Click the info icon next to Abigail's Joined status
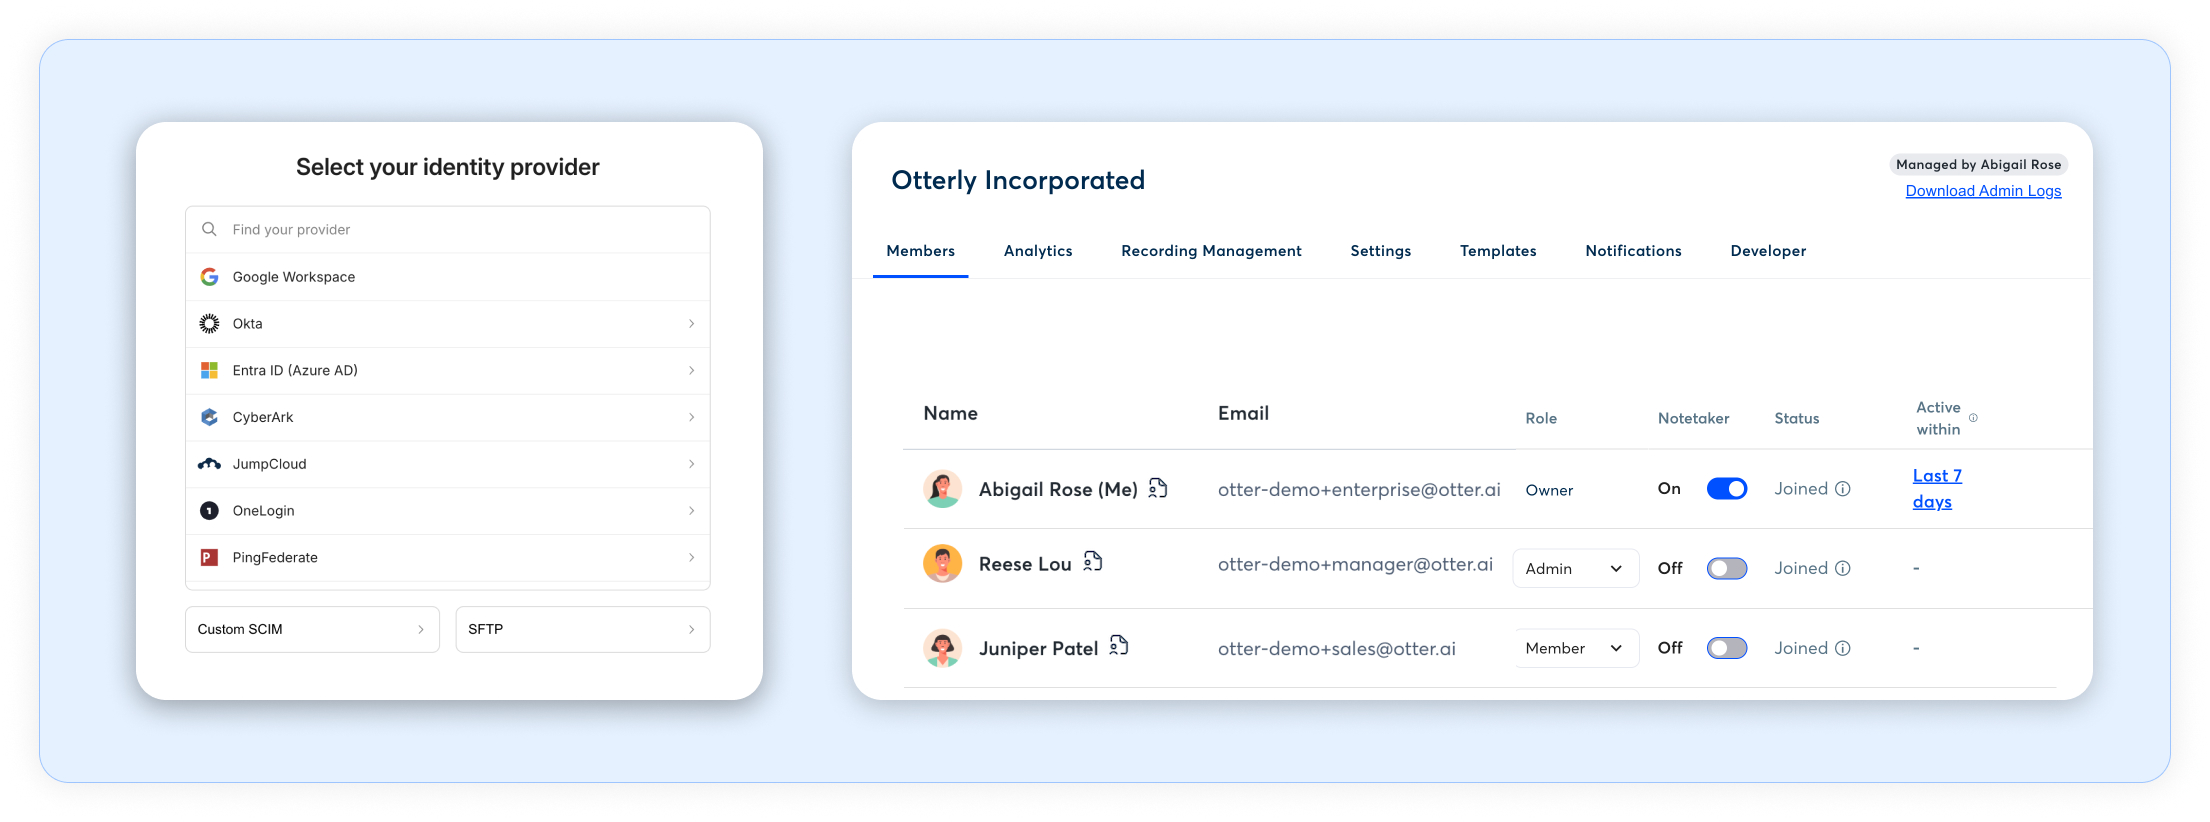 1843,489
